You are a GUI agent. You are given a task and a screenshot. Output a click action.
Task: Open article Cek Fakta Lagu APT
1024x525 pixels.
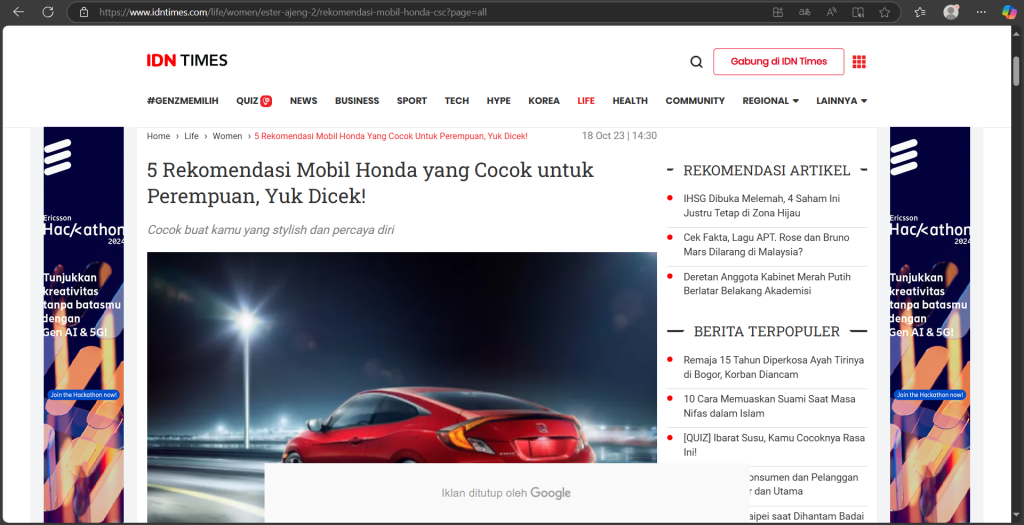point(766,244)
